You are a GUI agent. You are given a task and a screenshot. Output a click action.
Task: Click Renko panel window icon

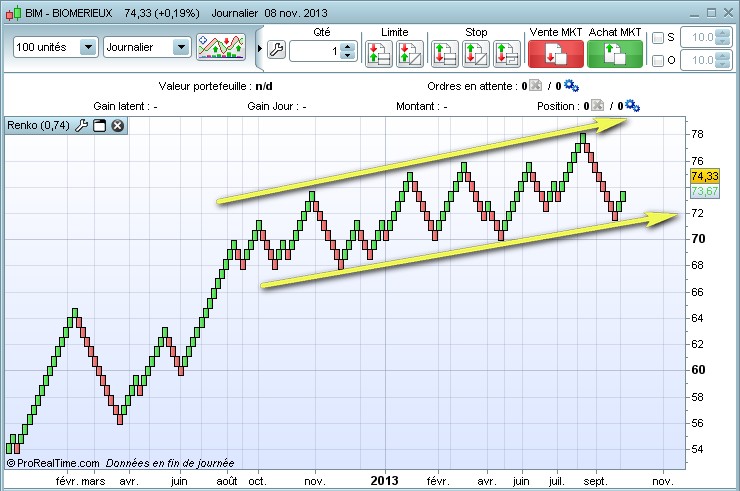[x=100, y=126]
